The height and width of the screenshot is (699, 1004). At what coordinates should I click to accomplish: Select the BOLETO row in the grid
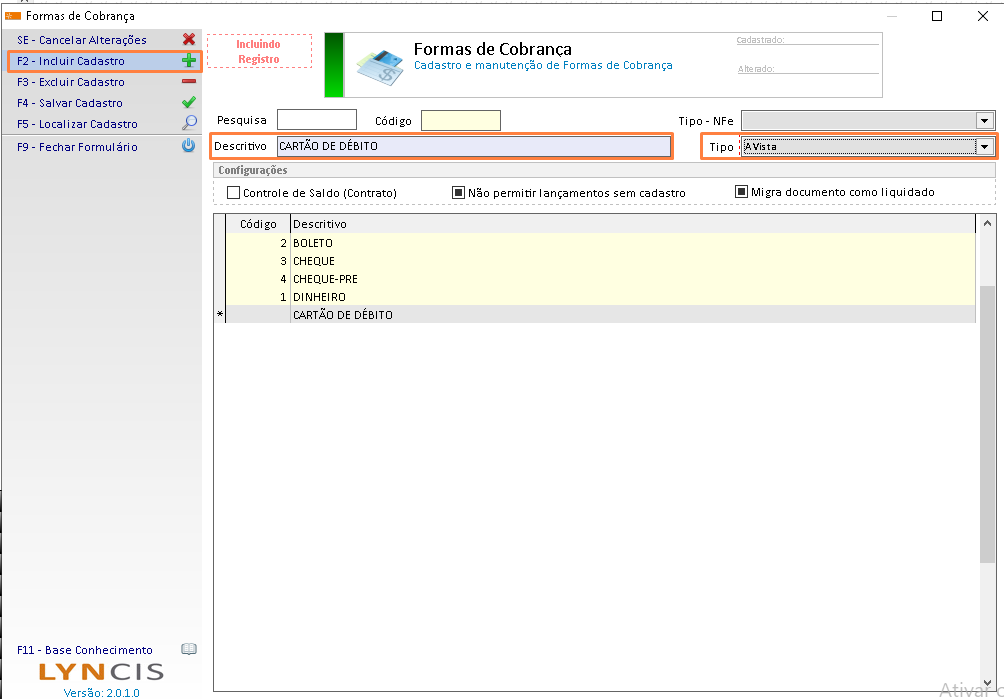click(313, 243)
